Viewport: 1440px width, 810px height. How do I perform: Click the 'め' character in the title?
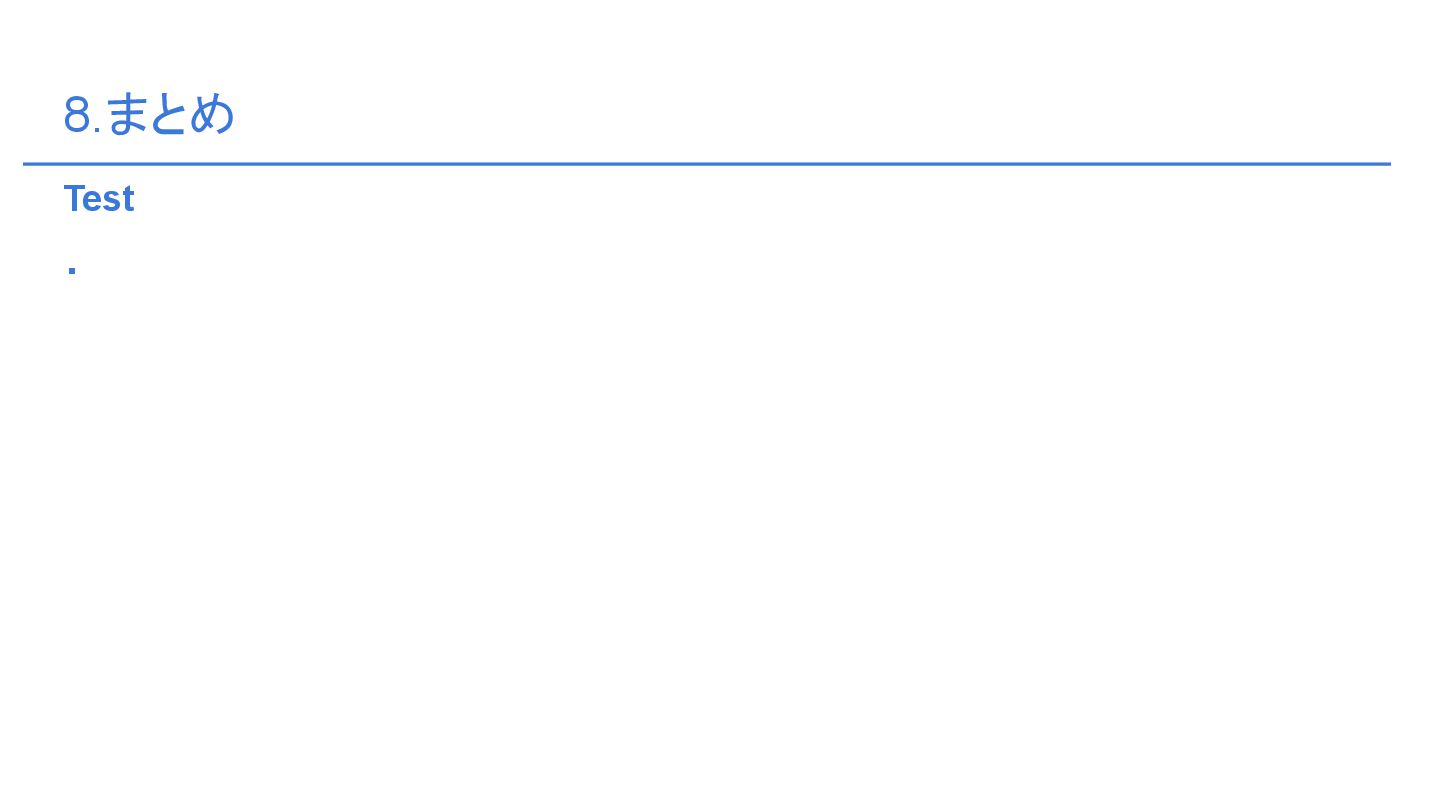tap(211, 114)
